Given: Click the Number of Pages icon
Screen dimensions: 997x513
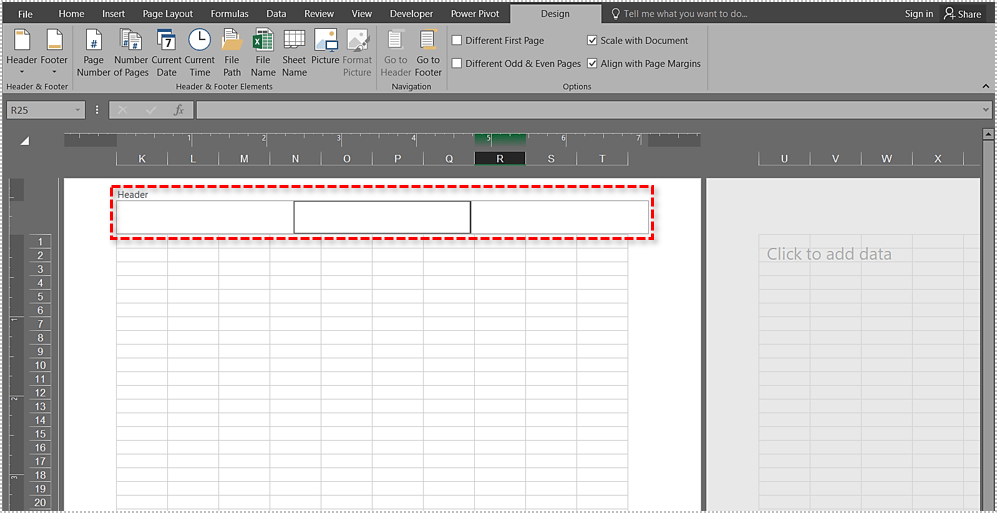Looking at the screenshot, I should click(131, 52).
